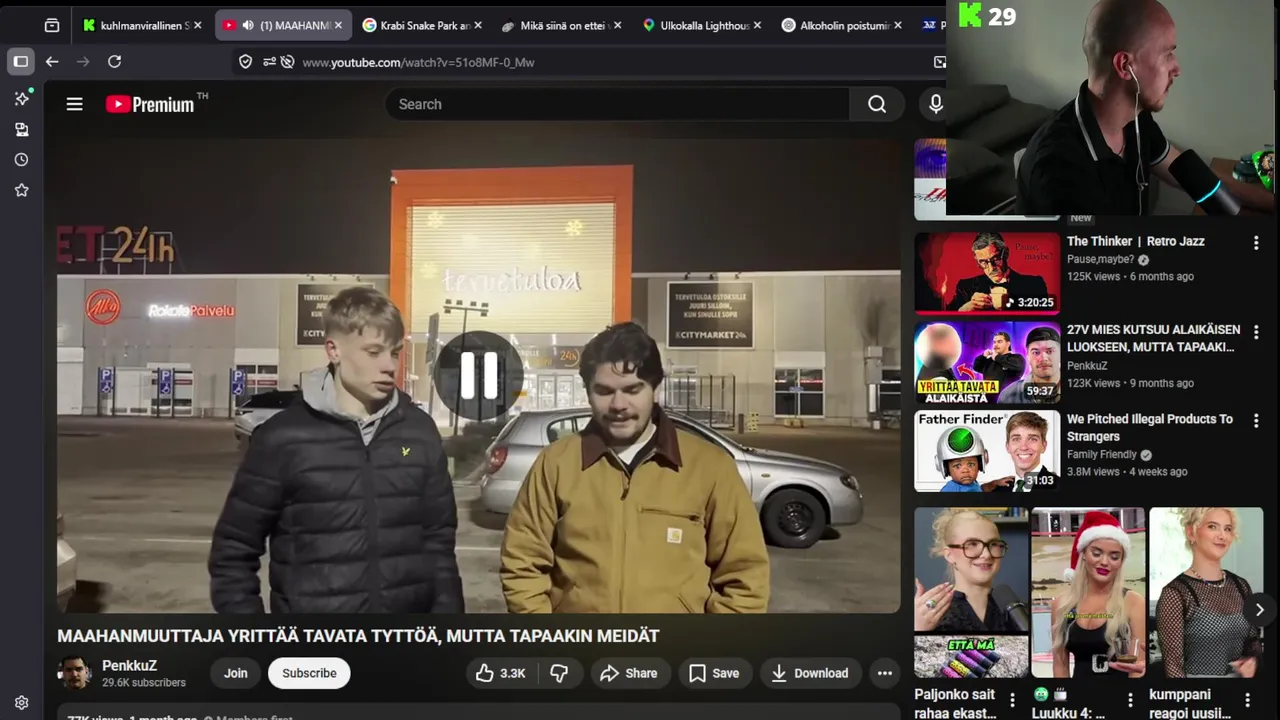The width and height of the screenshot is (1280, 720).
Task: Go back with the back arrow
Action: (x=52, y=62)
